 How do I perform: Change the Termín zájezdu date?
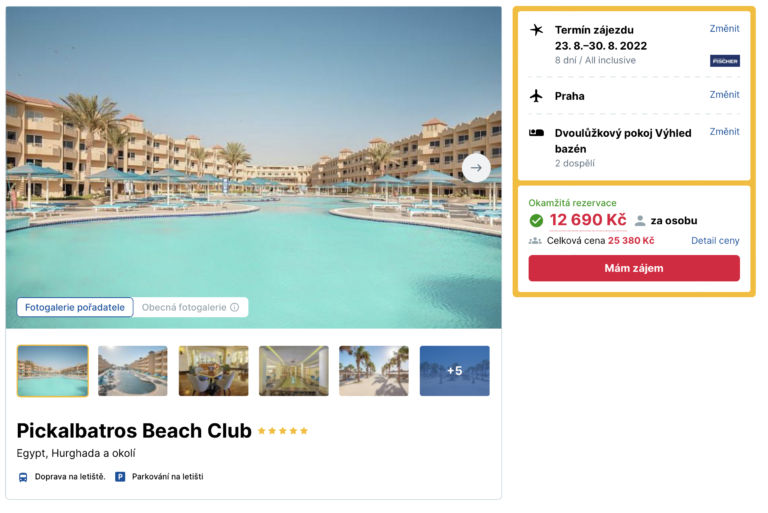724,29
